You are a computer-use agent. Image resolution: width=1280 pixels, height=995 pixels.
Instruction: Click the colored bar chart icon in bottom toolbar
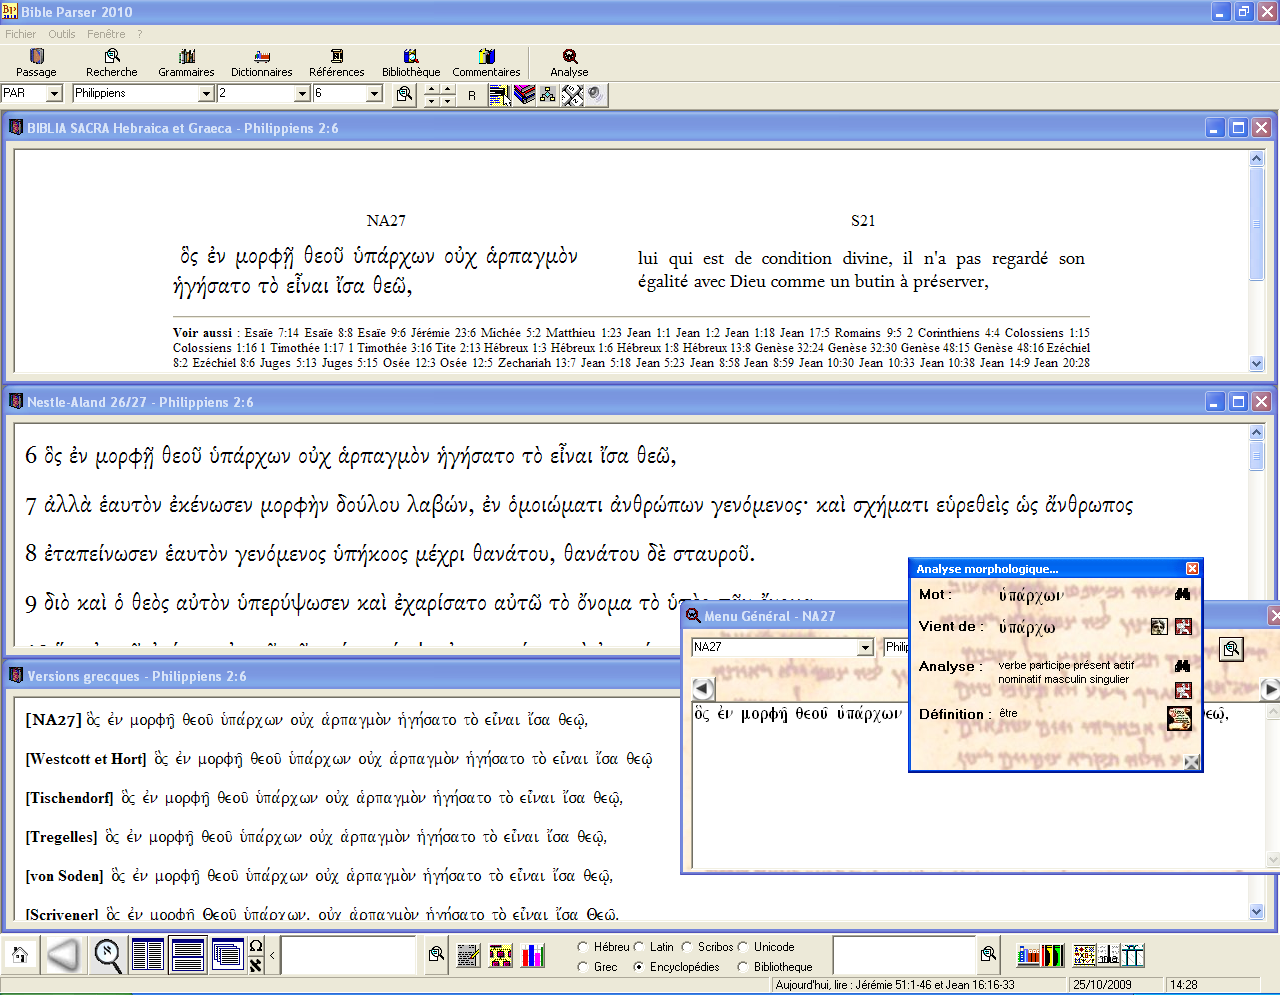click(x=533, y=955)
